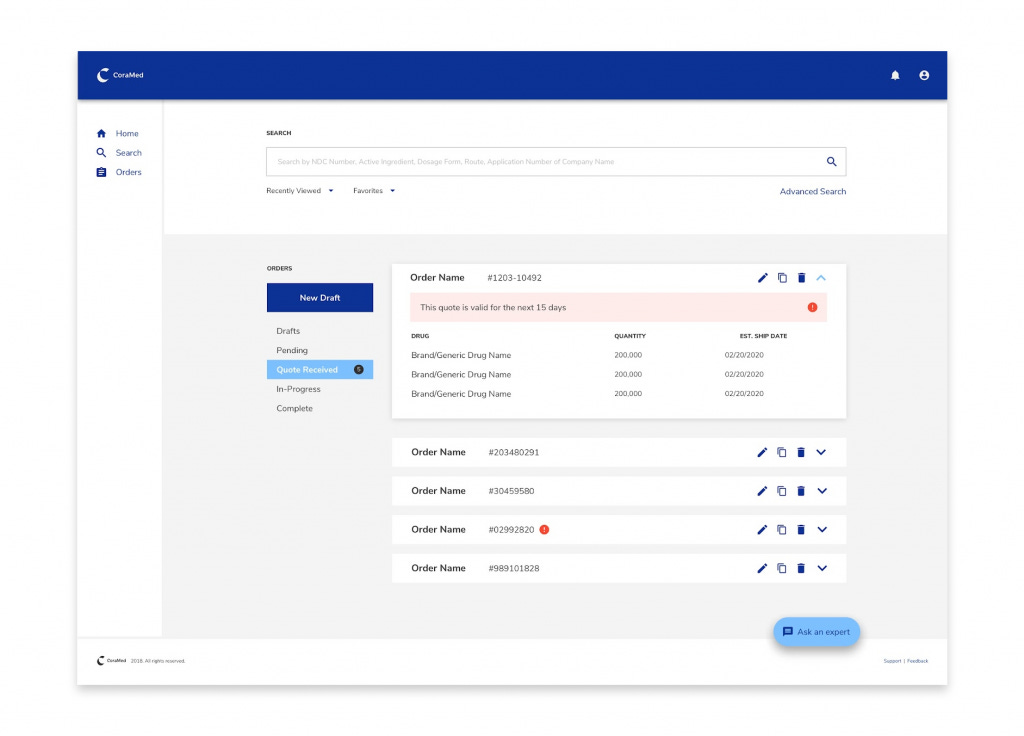Show Drafts orders
The height and width of the screenshot is (736, 1024).
point(288,331)
